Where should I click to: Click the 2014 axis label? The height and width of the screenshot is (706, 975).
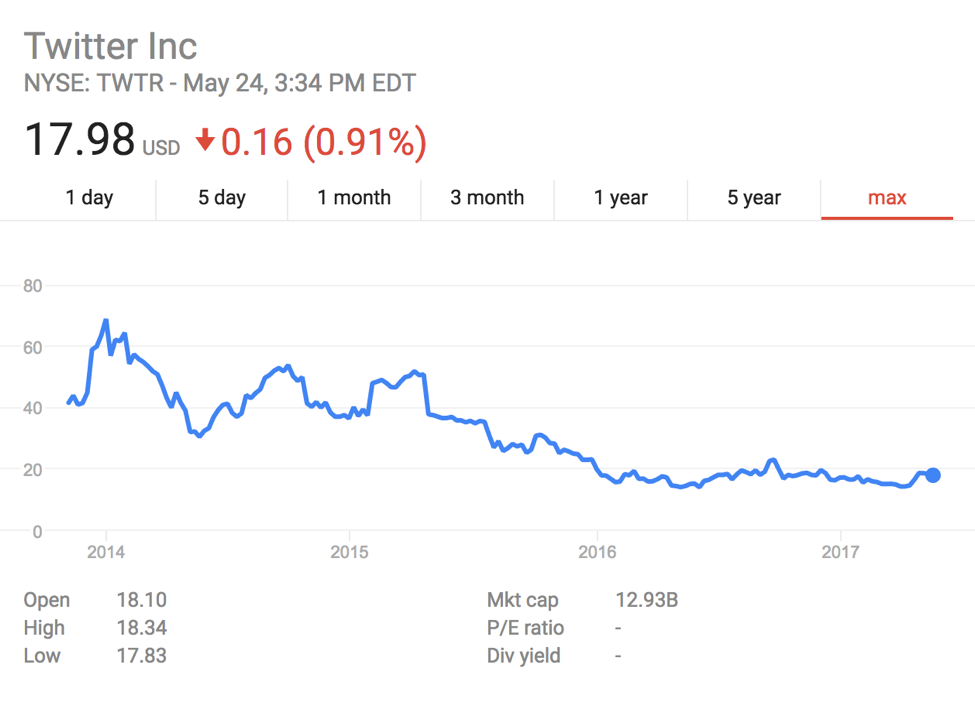click(106, 552)
